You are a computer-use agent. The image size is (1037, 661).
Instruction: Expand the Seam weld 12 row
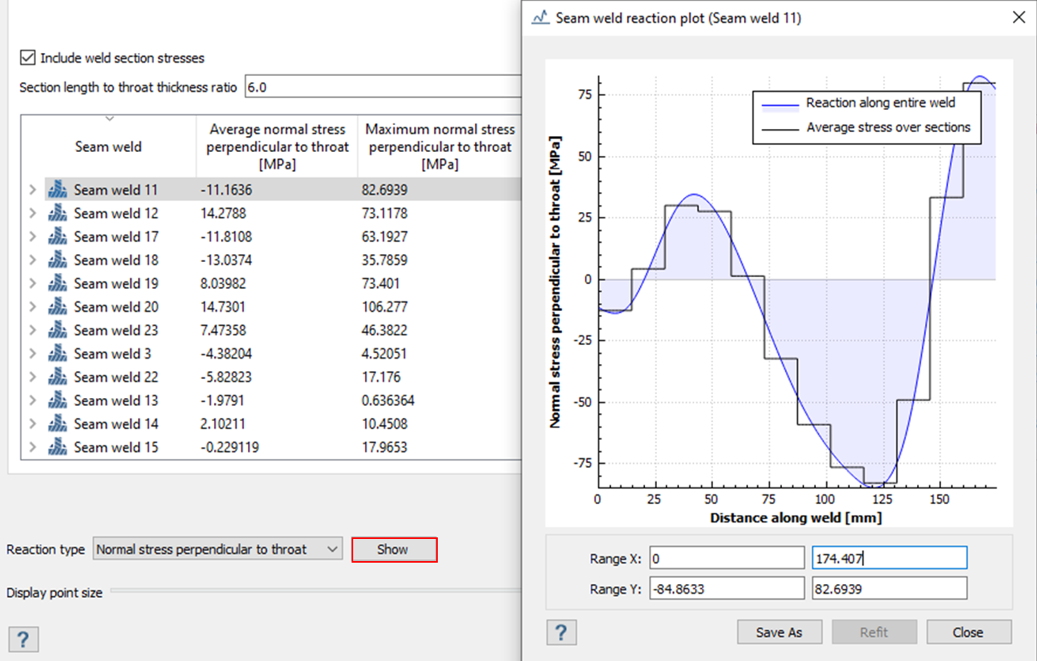[32, 213]
